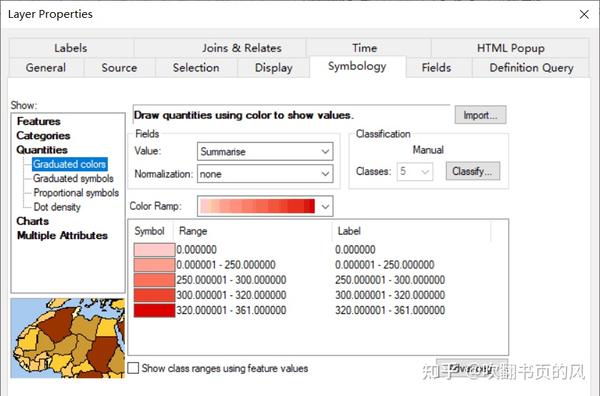The height and width of the screenshot is (396, 600).
Task: Click the Africa map preview thumbnail
Action: pos(68,338)
